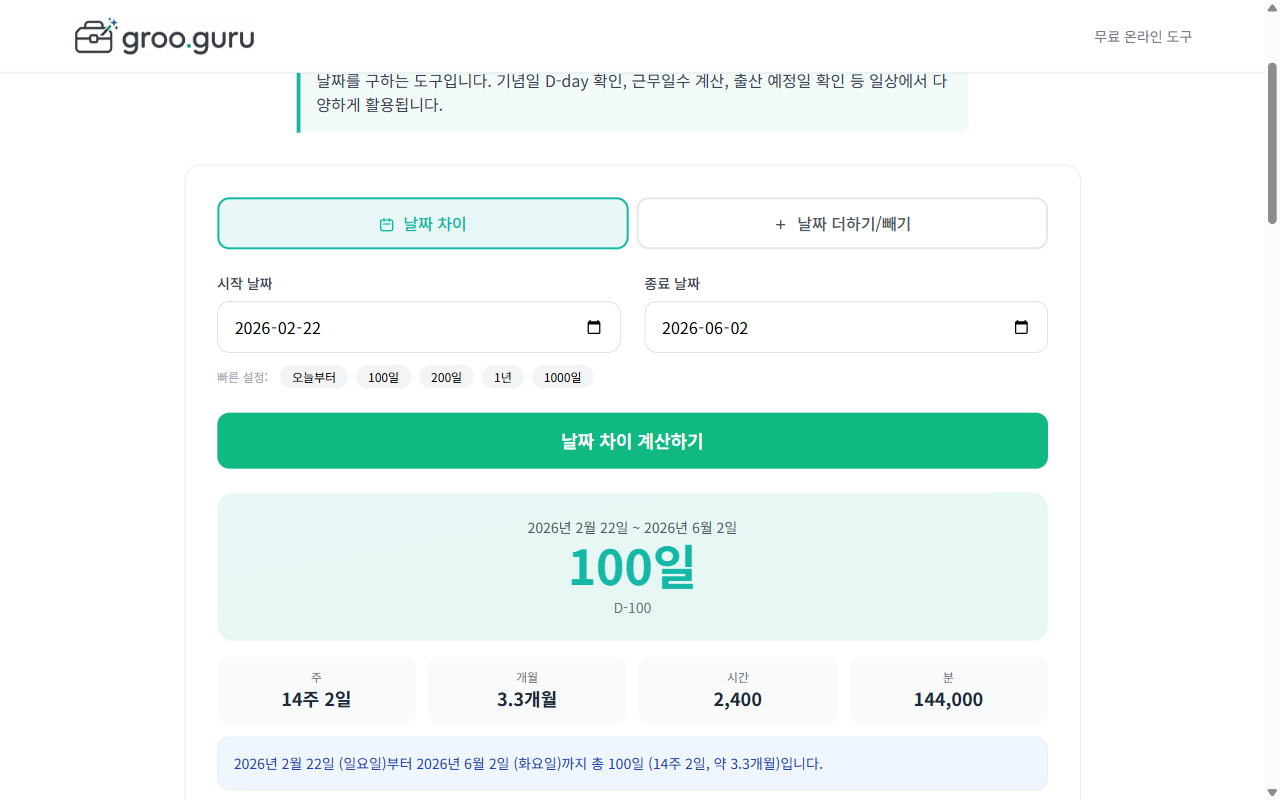Switch to the 날짜 차이 tab
Image resolution: width=1280 pixels, height=800 pixels.
423,223
